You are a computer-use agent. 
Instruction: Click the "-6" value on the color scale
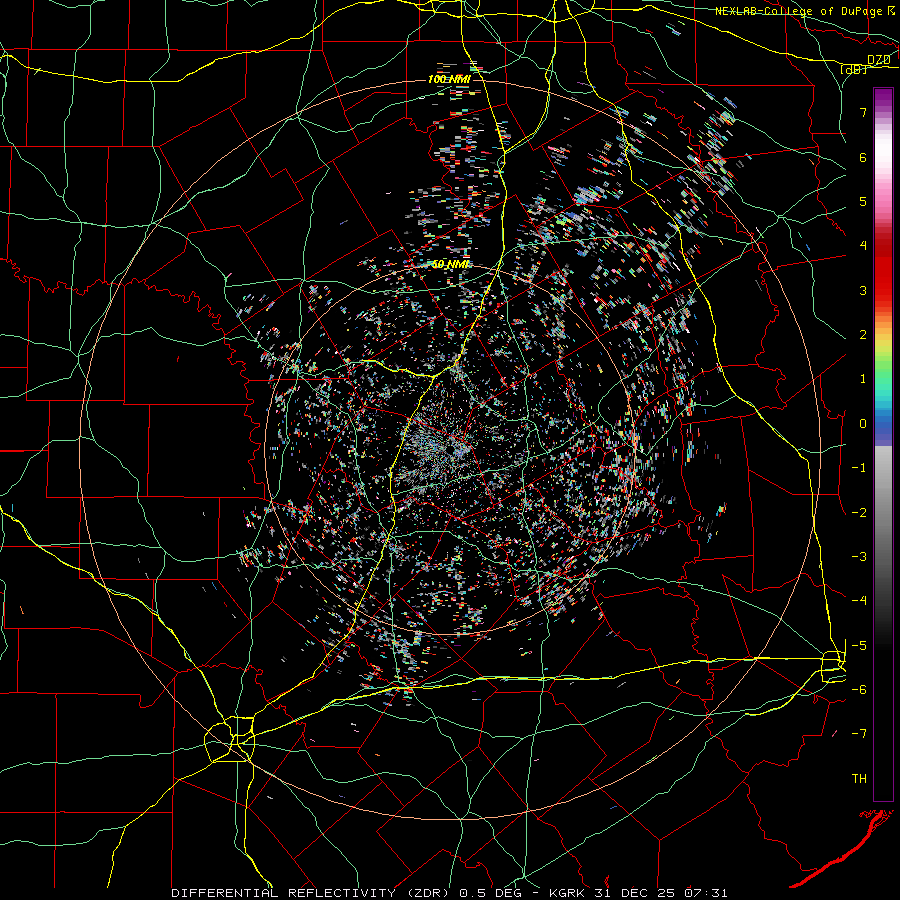[859, 689]
